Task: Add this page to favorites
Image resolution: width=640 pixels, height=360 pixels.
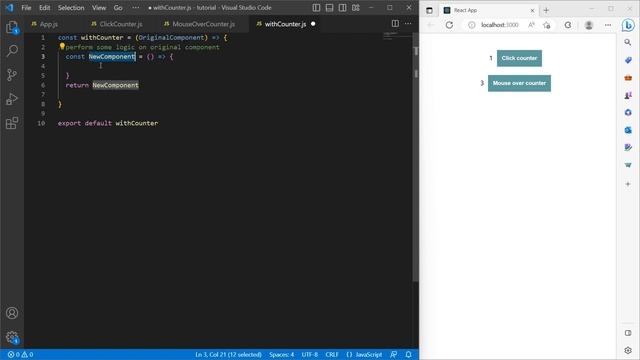Action: coord(547,25)
